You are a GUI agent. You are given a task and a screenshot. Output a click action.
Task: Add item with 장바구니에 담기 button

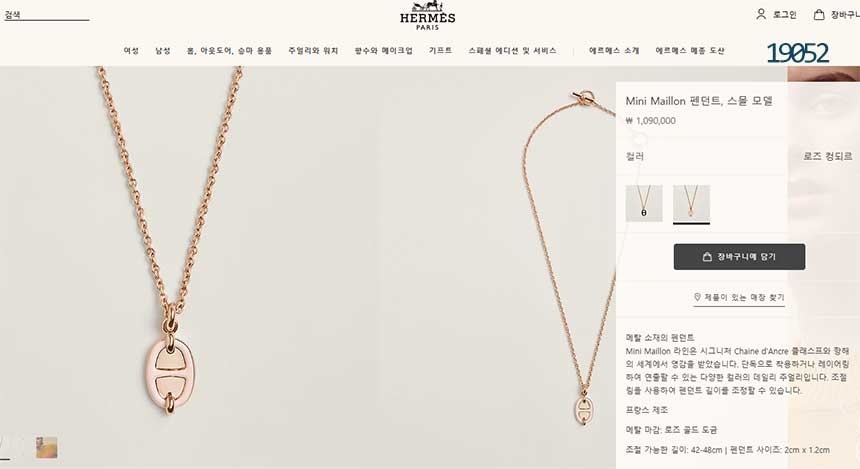739,257
